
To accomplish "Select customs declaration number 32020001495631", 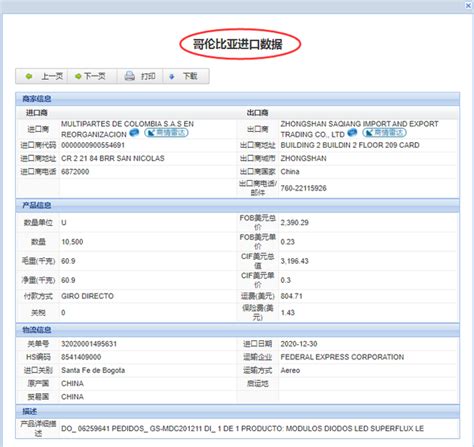I will point(89,344).
